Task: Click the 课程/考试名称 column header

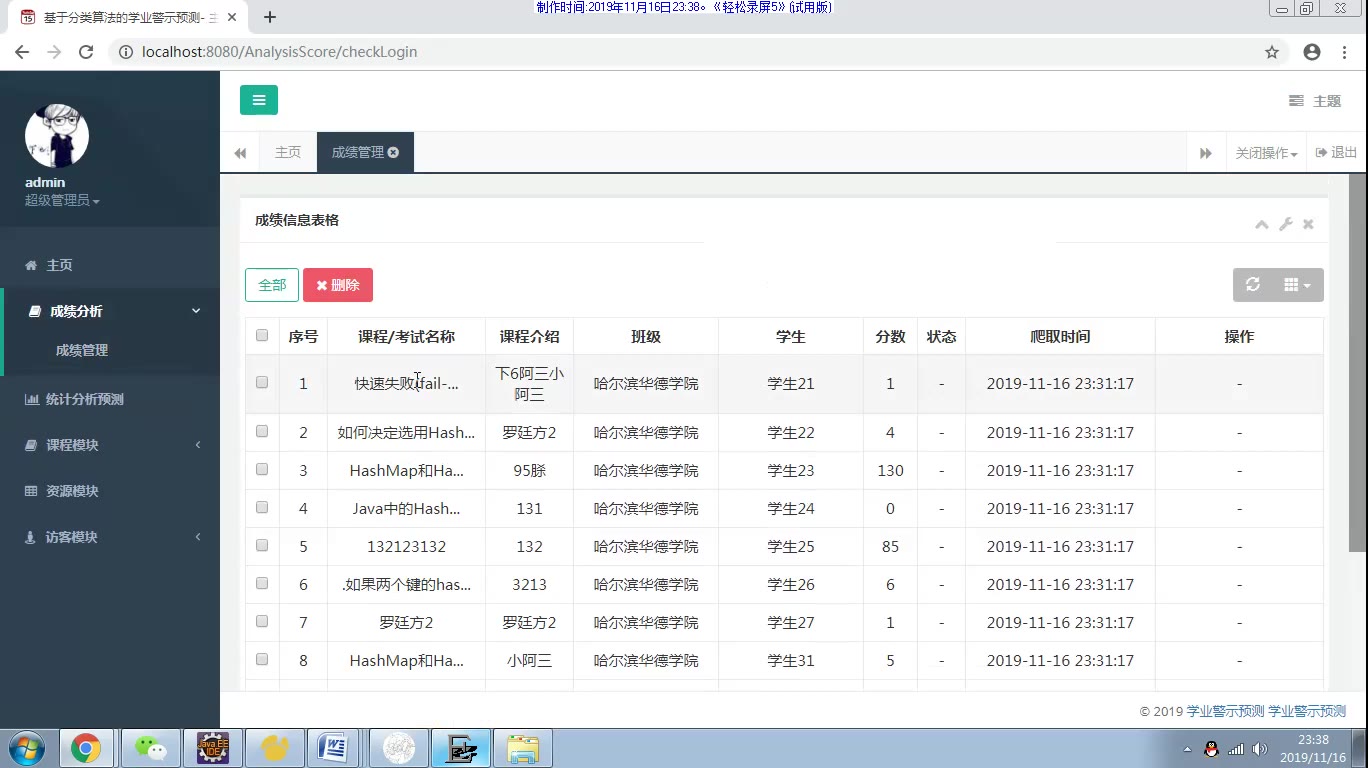Action: click(406, 337)
